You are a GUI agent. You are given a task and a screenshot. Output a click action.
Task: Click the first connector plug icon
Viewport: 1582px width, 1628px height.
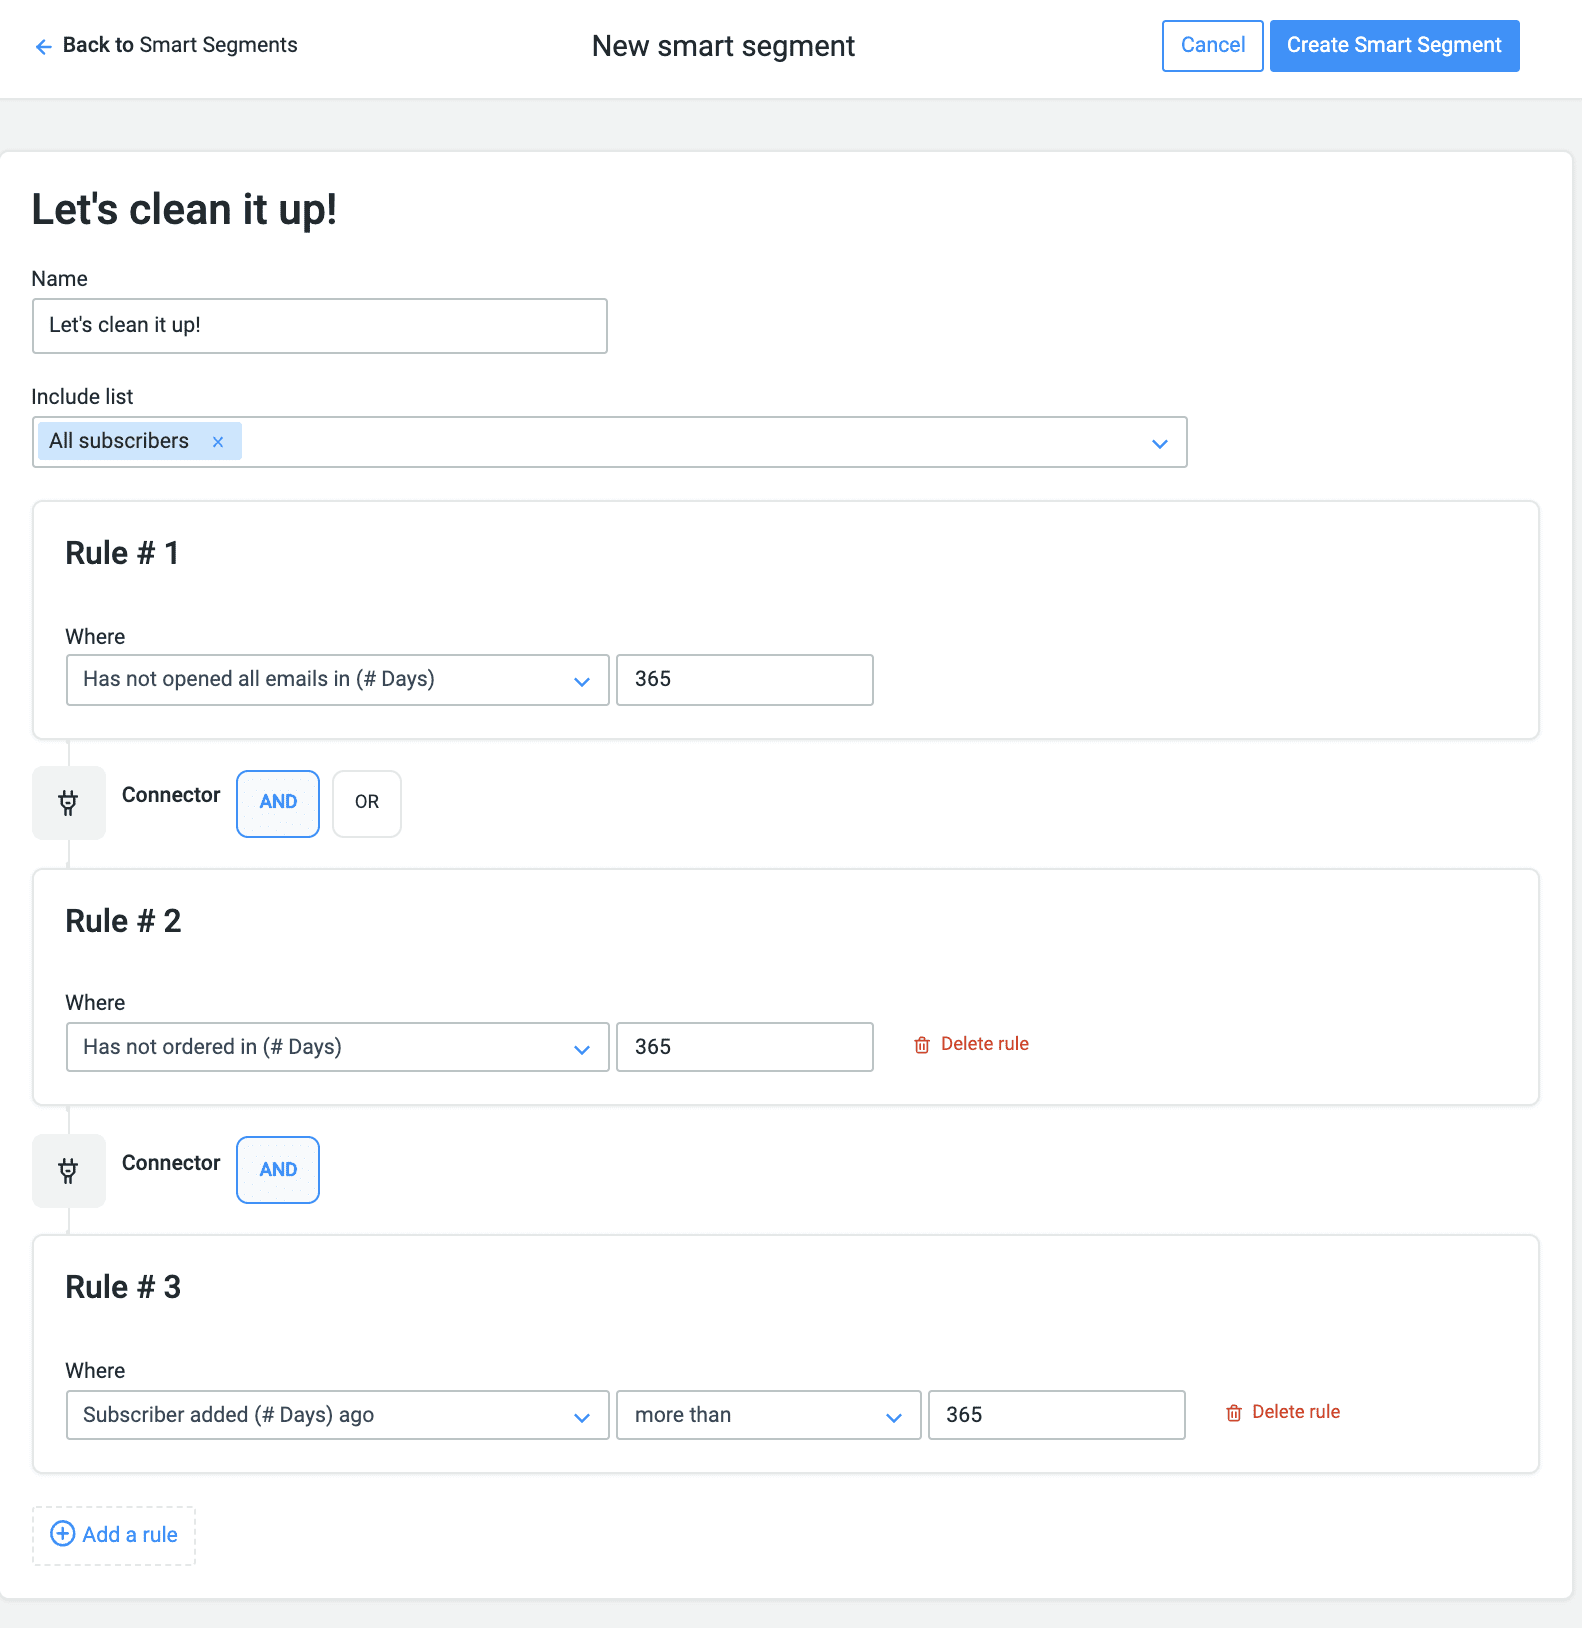[68, 803]
